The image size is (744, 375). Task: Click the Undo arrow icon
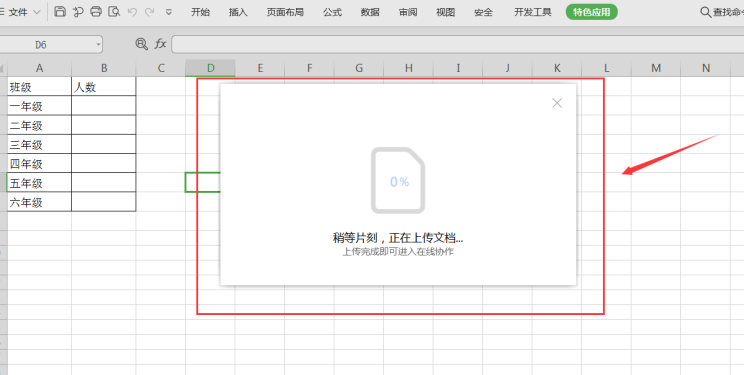pos(132,12)
